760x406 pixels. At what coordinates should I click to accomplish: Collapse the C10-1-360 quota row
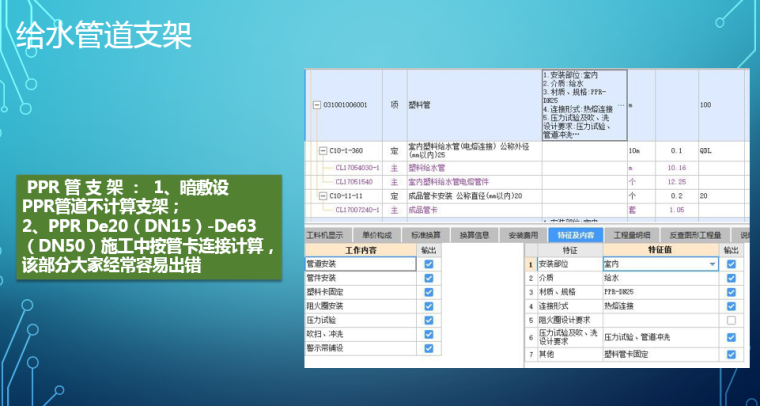323,151
